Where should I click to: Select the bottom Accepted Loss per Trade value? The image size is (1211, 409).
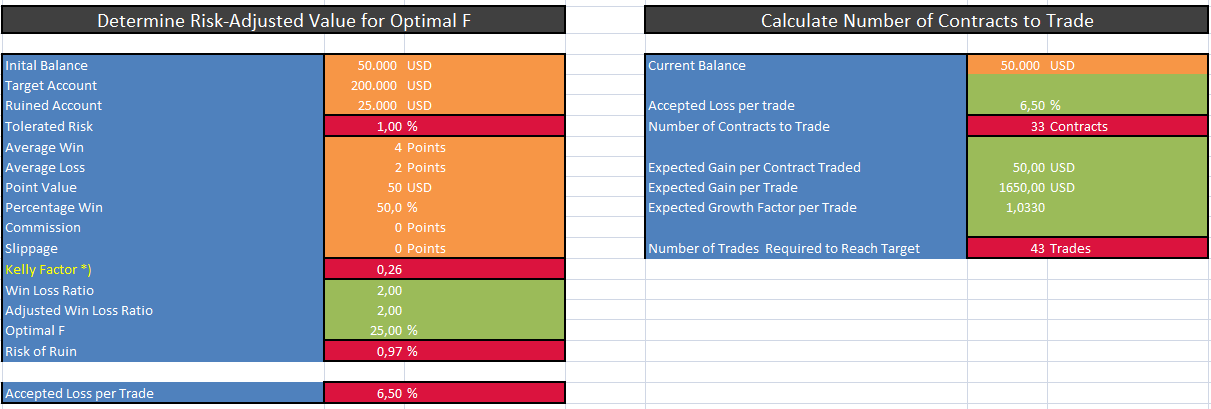pyautogui.click(x=444, y=393)
